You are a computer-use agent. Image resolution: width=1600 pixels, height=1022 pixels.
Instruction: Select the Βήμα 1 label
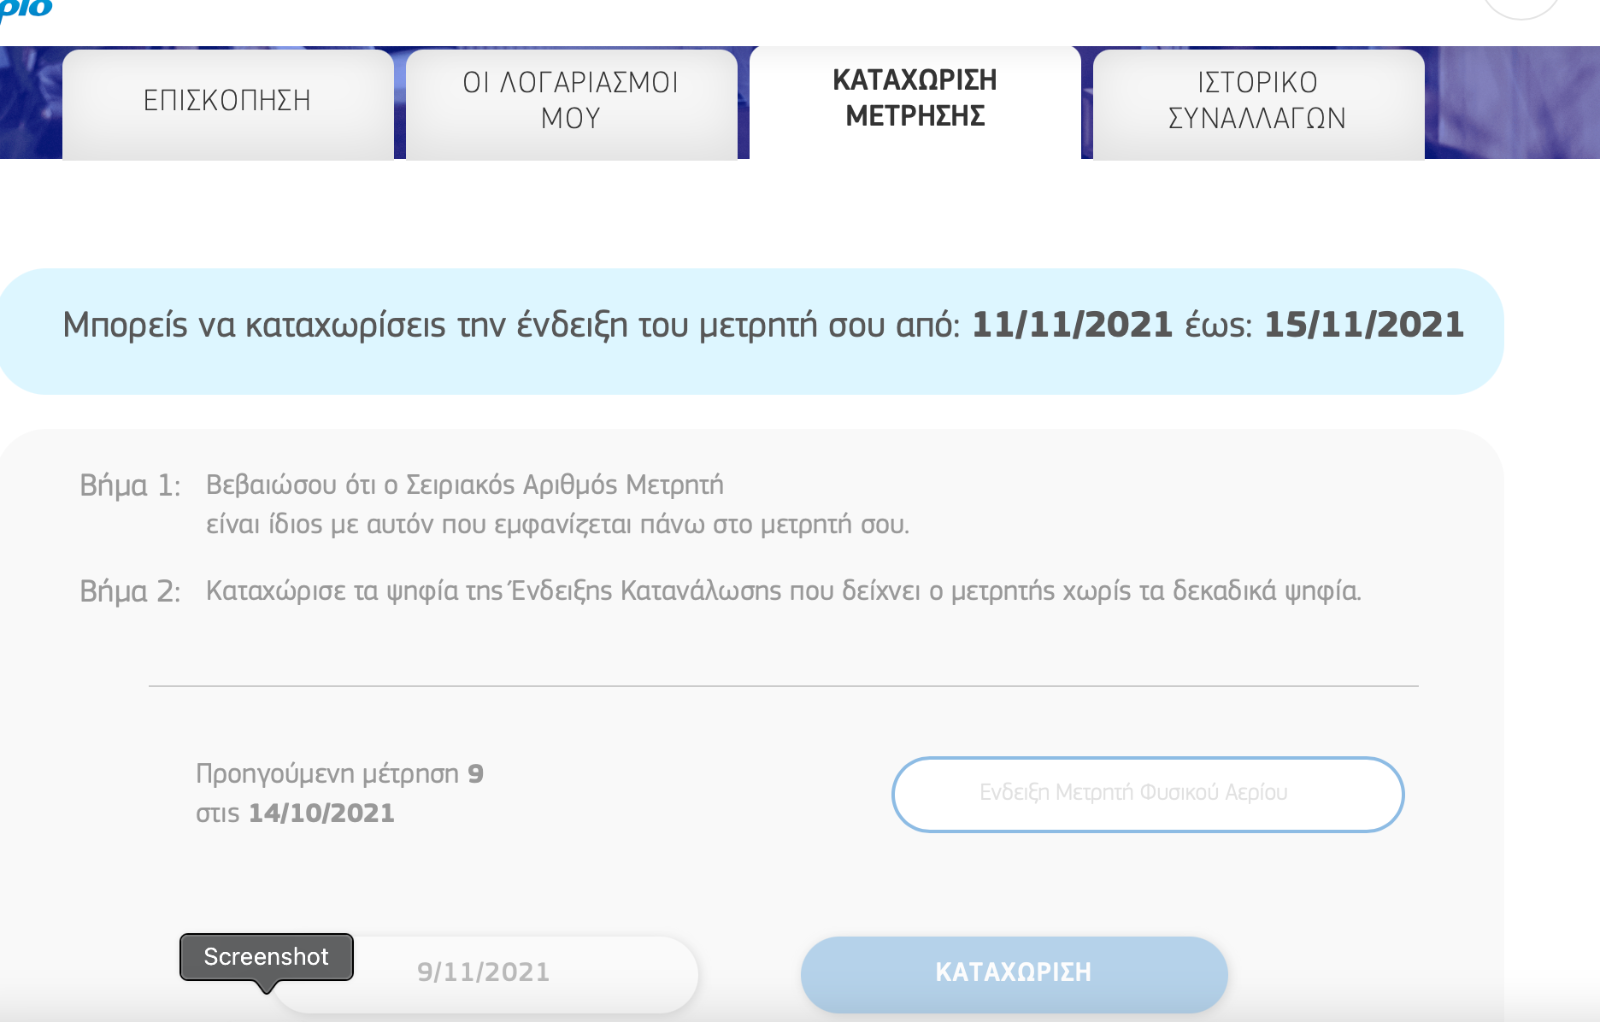[x=130, y=486]
